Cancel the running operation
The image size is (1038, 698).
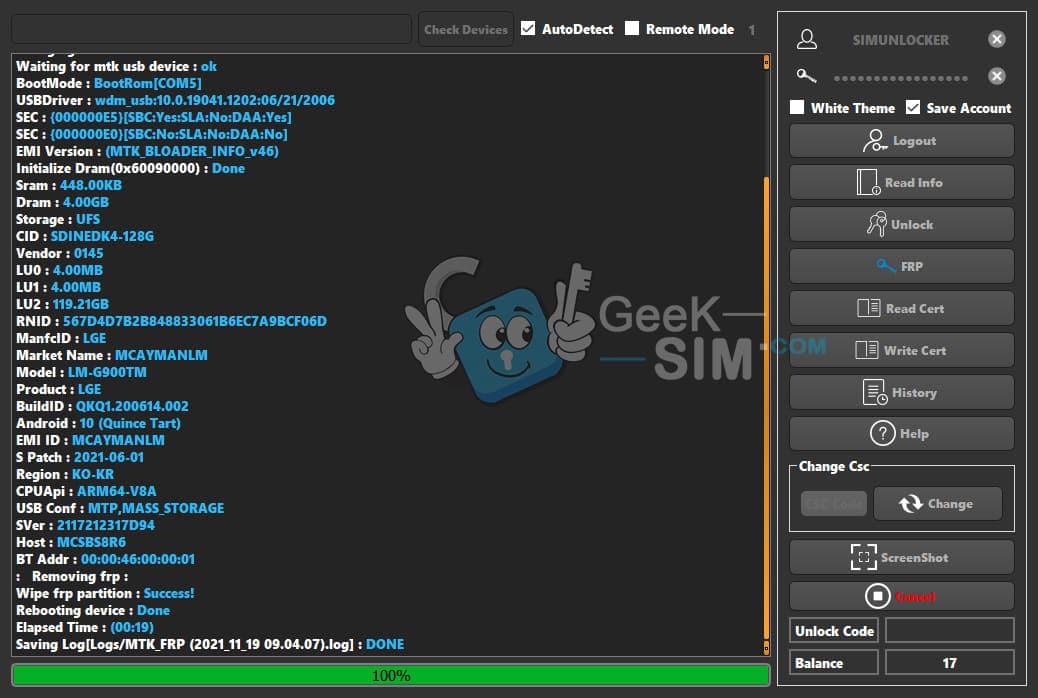click(901, 596)
